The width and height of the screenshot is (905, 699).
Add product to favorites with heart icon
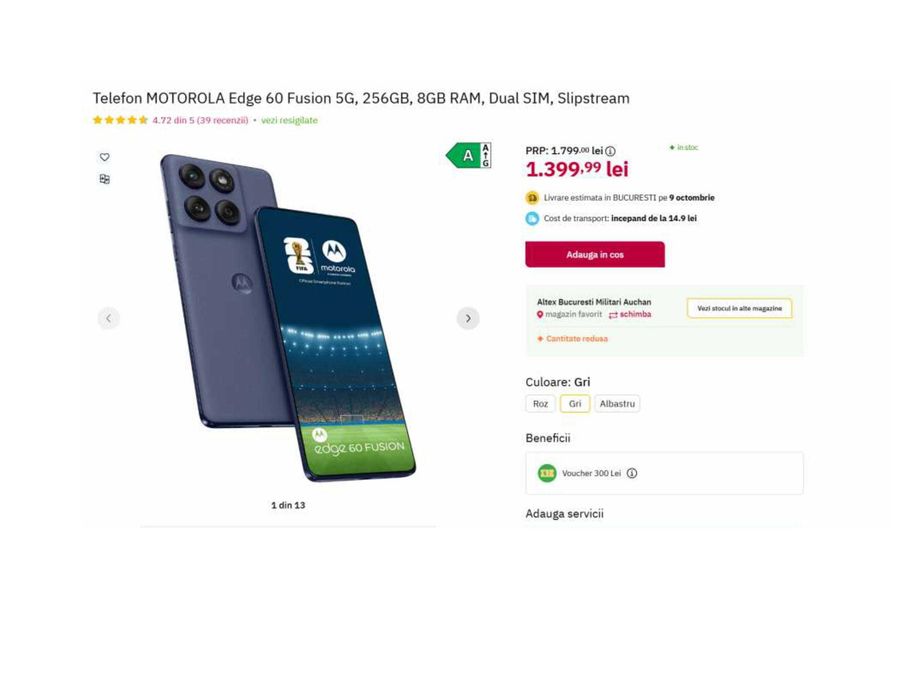[104, 157]
